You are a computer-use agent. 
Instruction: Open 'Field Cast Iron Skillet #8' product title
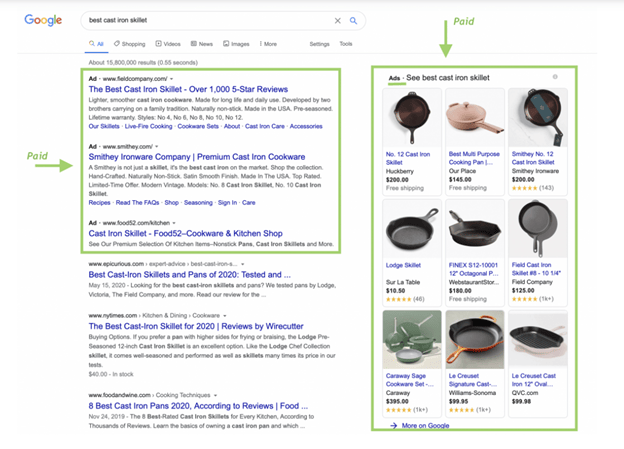pos(536,269)
